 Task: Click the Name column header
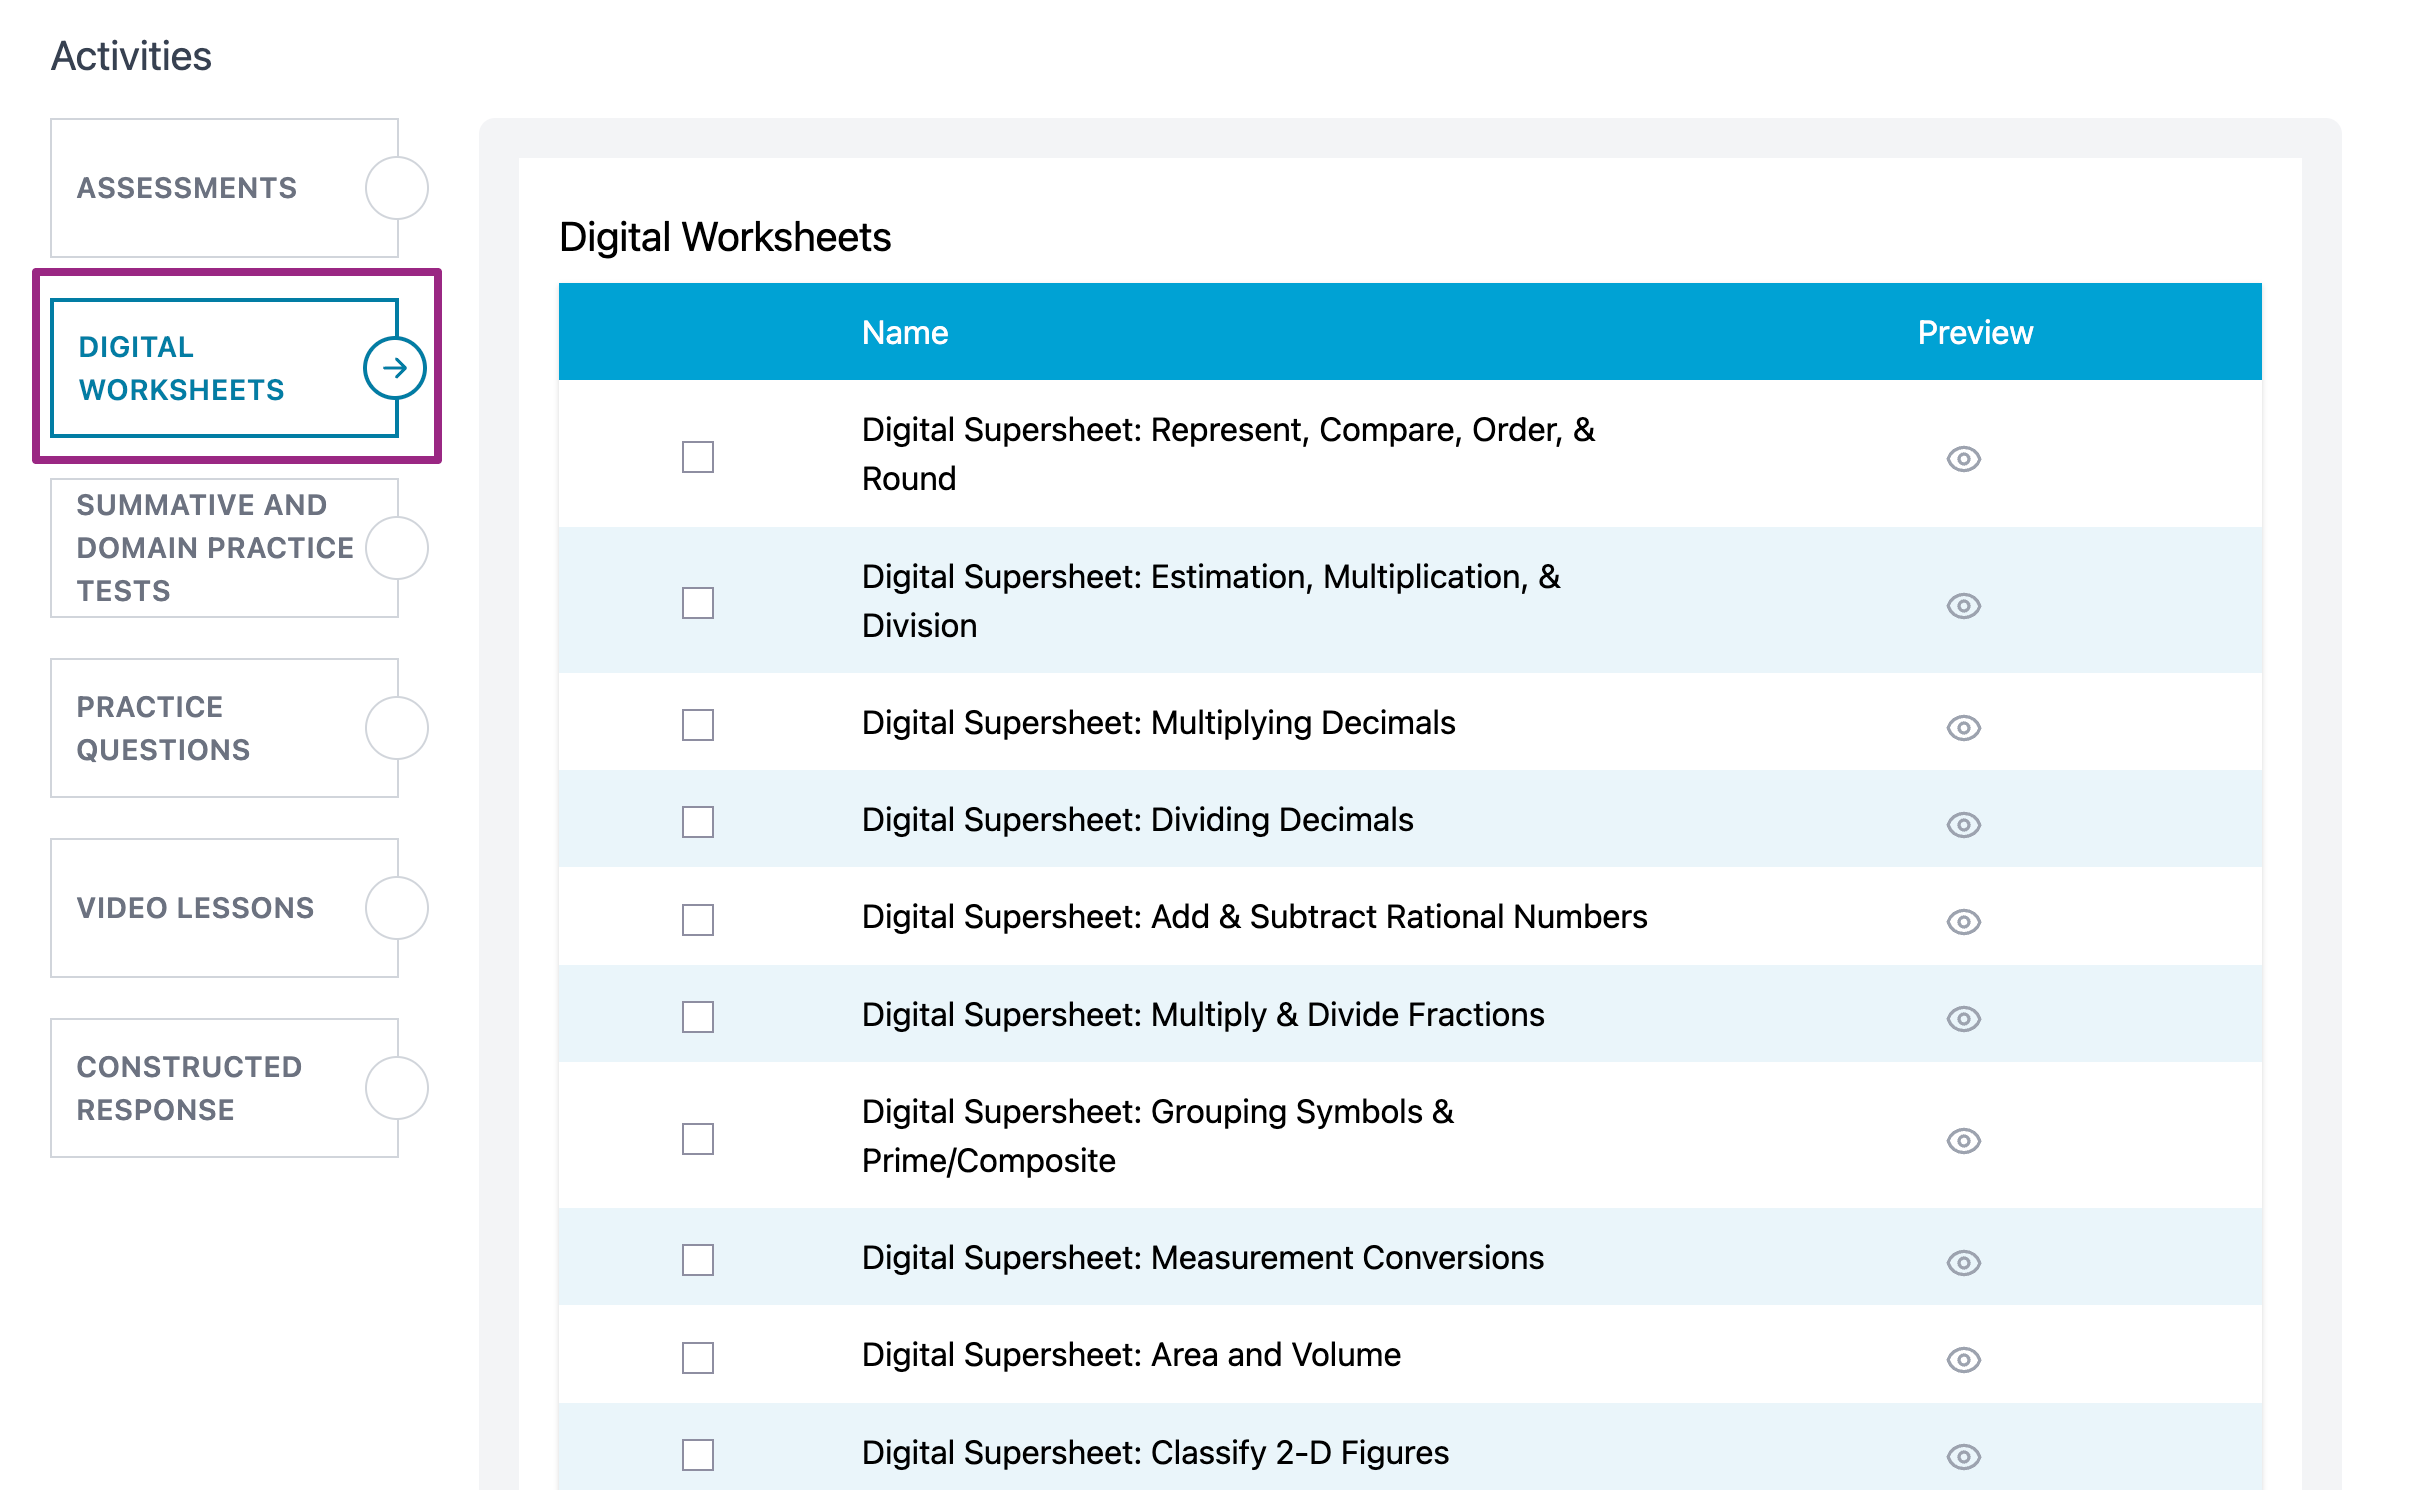(x=905, y=333)
